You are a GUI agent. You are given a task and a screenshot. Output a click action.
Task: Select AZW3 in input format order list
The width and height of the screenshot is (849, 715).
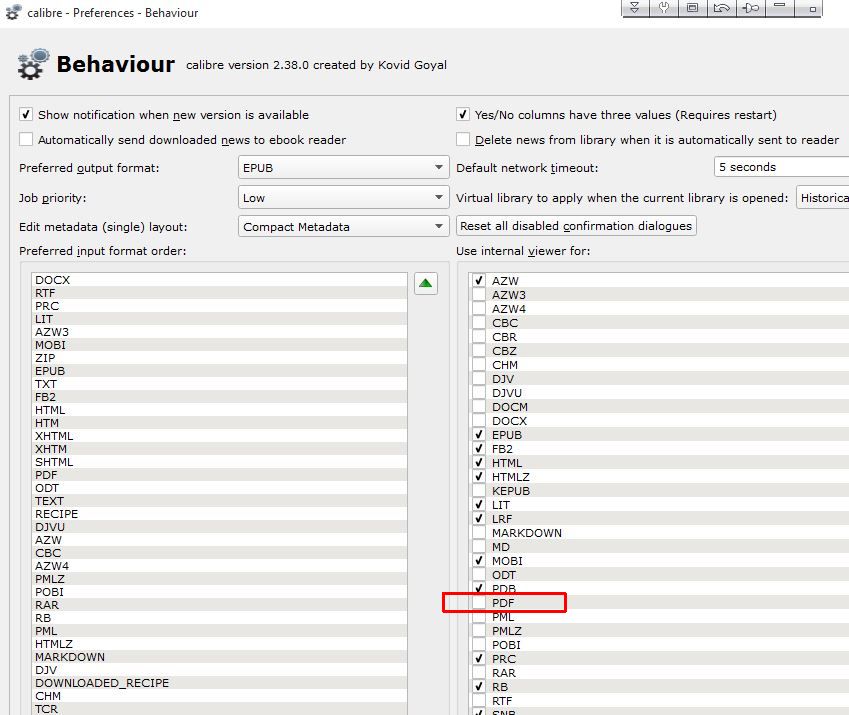pyautogui.click(x=219, y=332)
